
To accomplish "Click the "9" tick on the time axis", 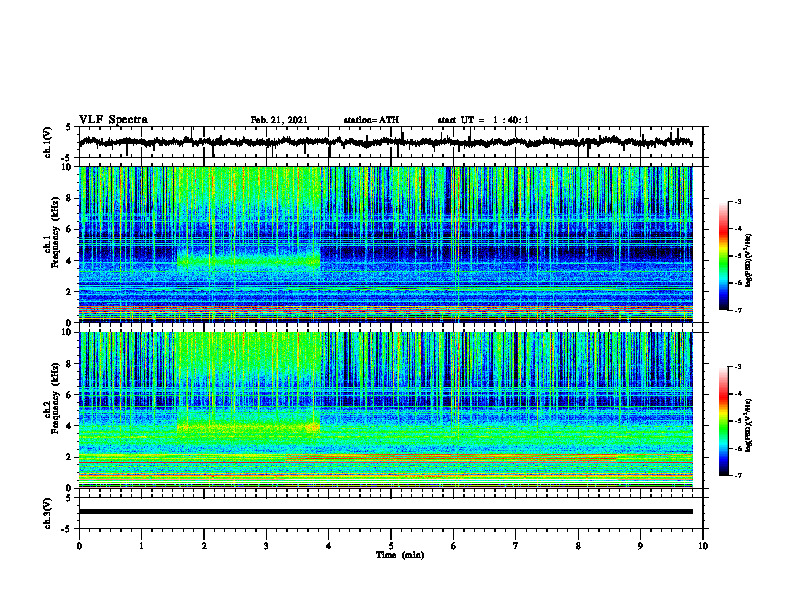I will click(640, 546).
